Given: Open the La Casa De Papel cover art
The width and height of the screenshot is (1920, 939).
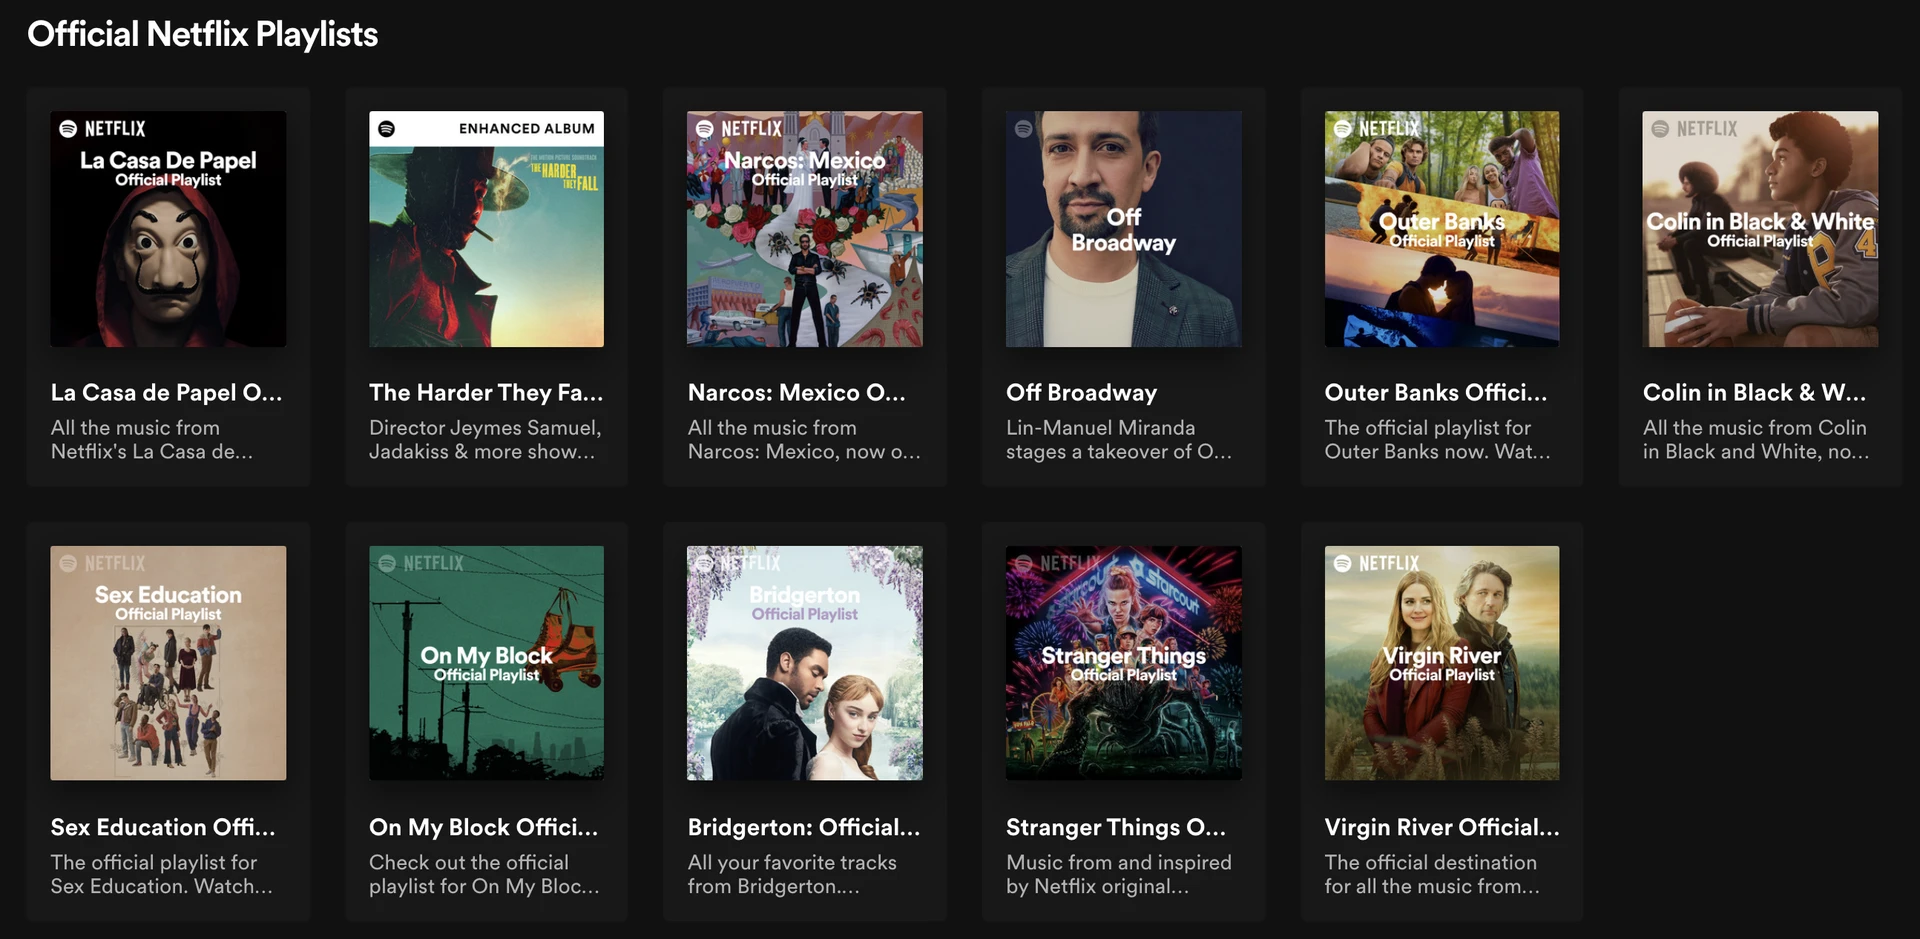Looking at the screenshot, I should point(168,229).
